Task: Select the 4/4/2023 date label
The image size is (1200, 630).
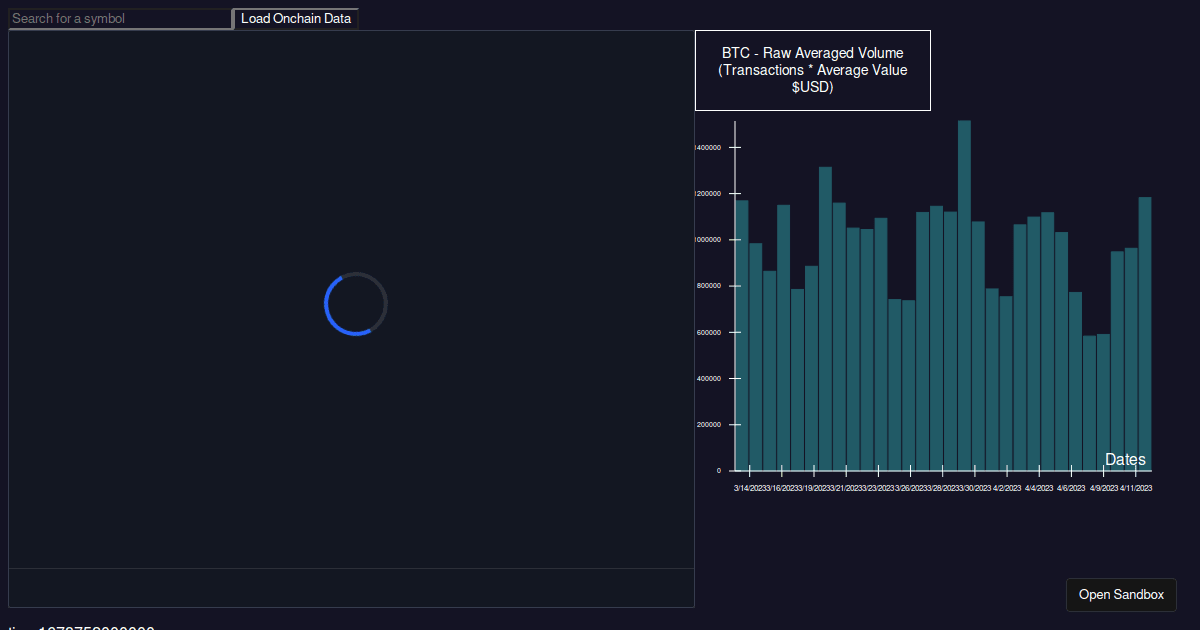Action: (x=1039, y=488)
